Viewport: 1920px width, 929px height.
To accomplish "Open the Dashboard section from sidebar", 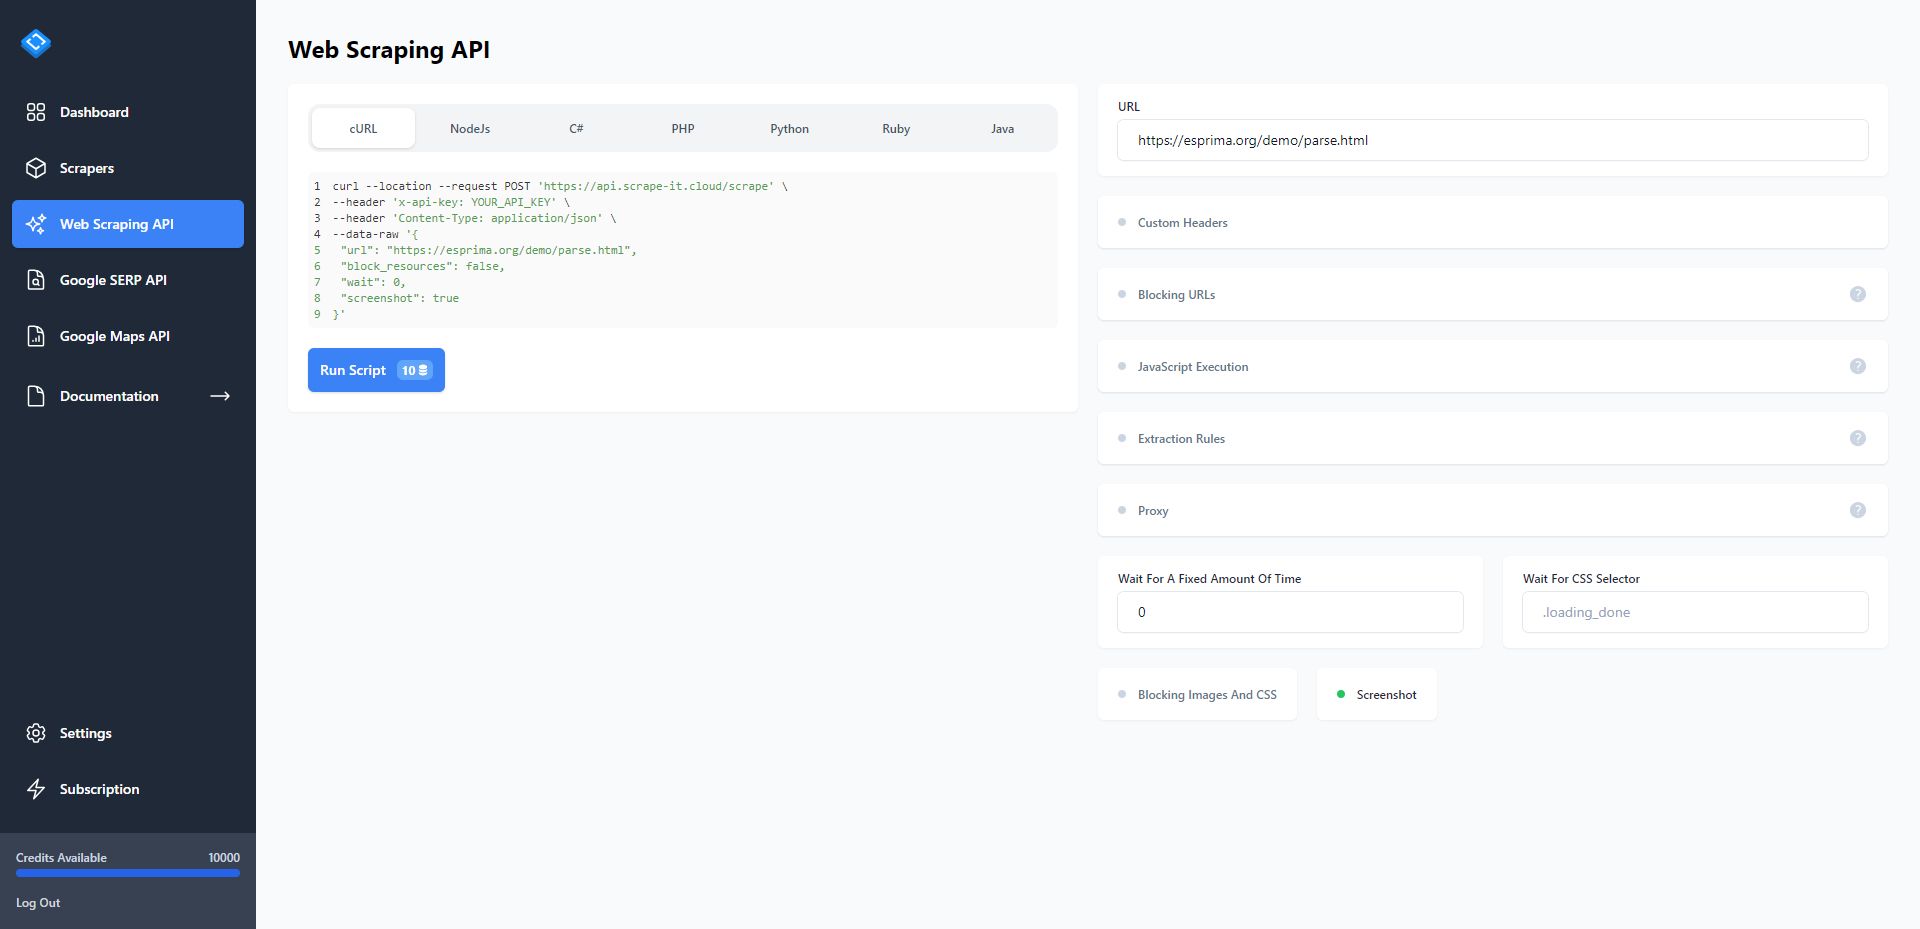I will pyautogui.click(x=94, y=112).
